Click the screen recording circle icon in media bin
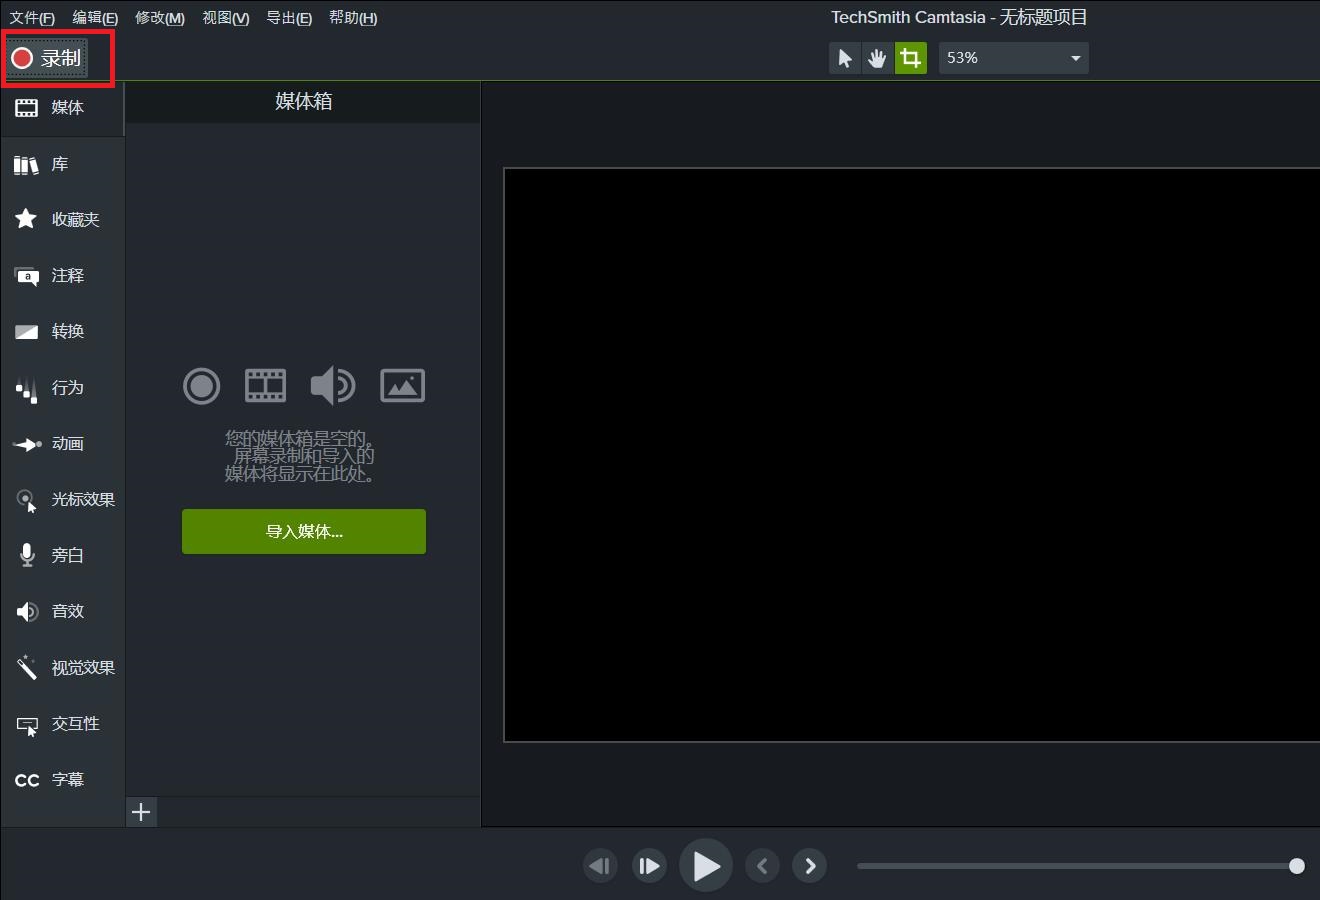The height and width of the screenshot is (900, 1320). [201, 386]
